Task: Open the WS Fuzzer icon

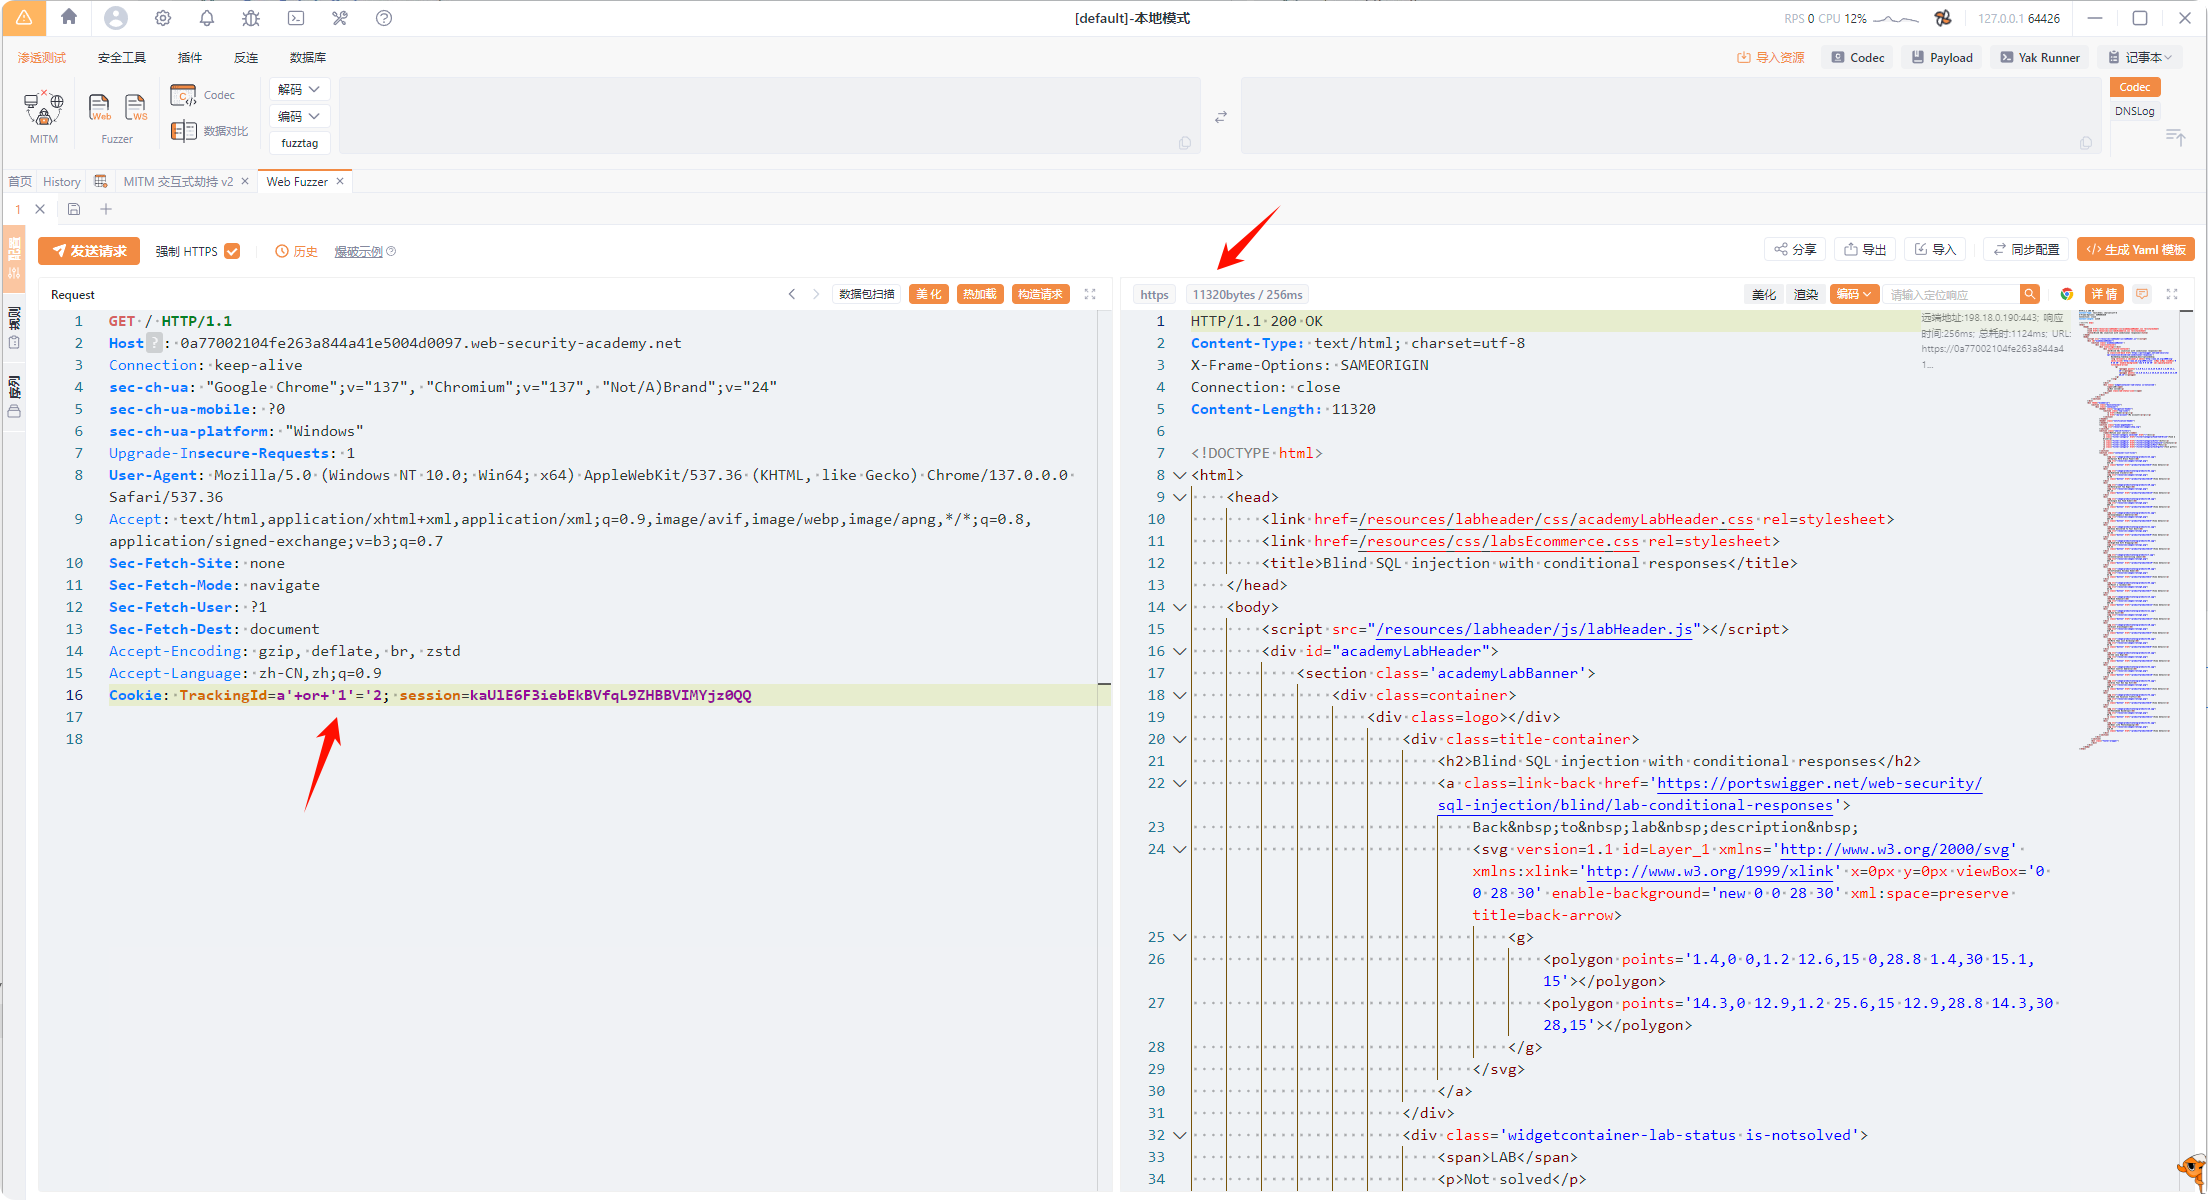Action: tap(135, 107)
